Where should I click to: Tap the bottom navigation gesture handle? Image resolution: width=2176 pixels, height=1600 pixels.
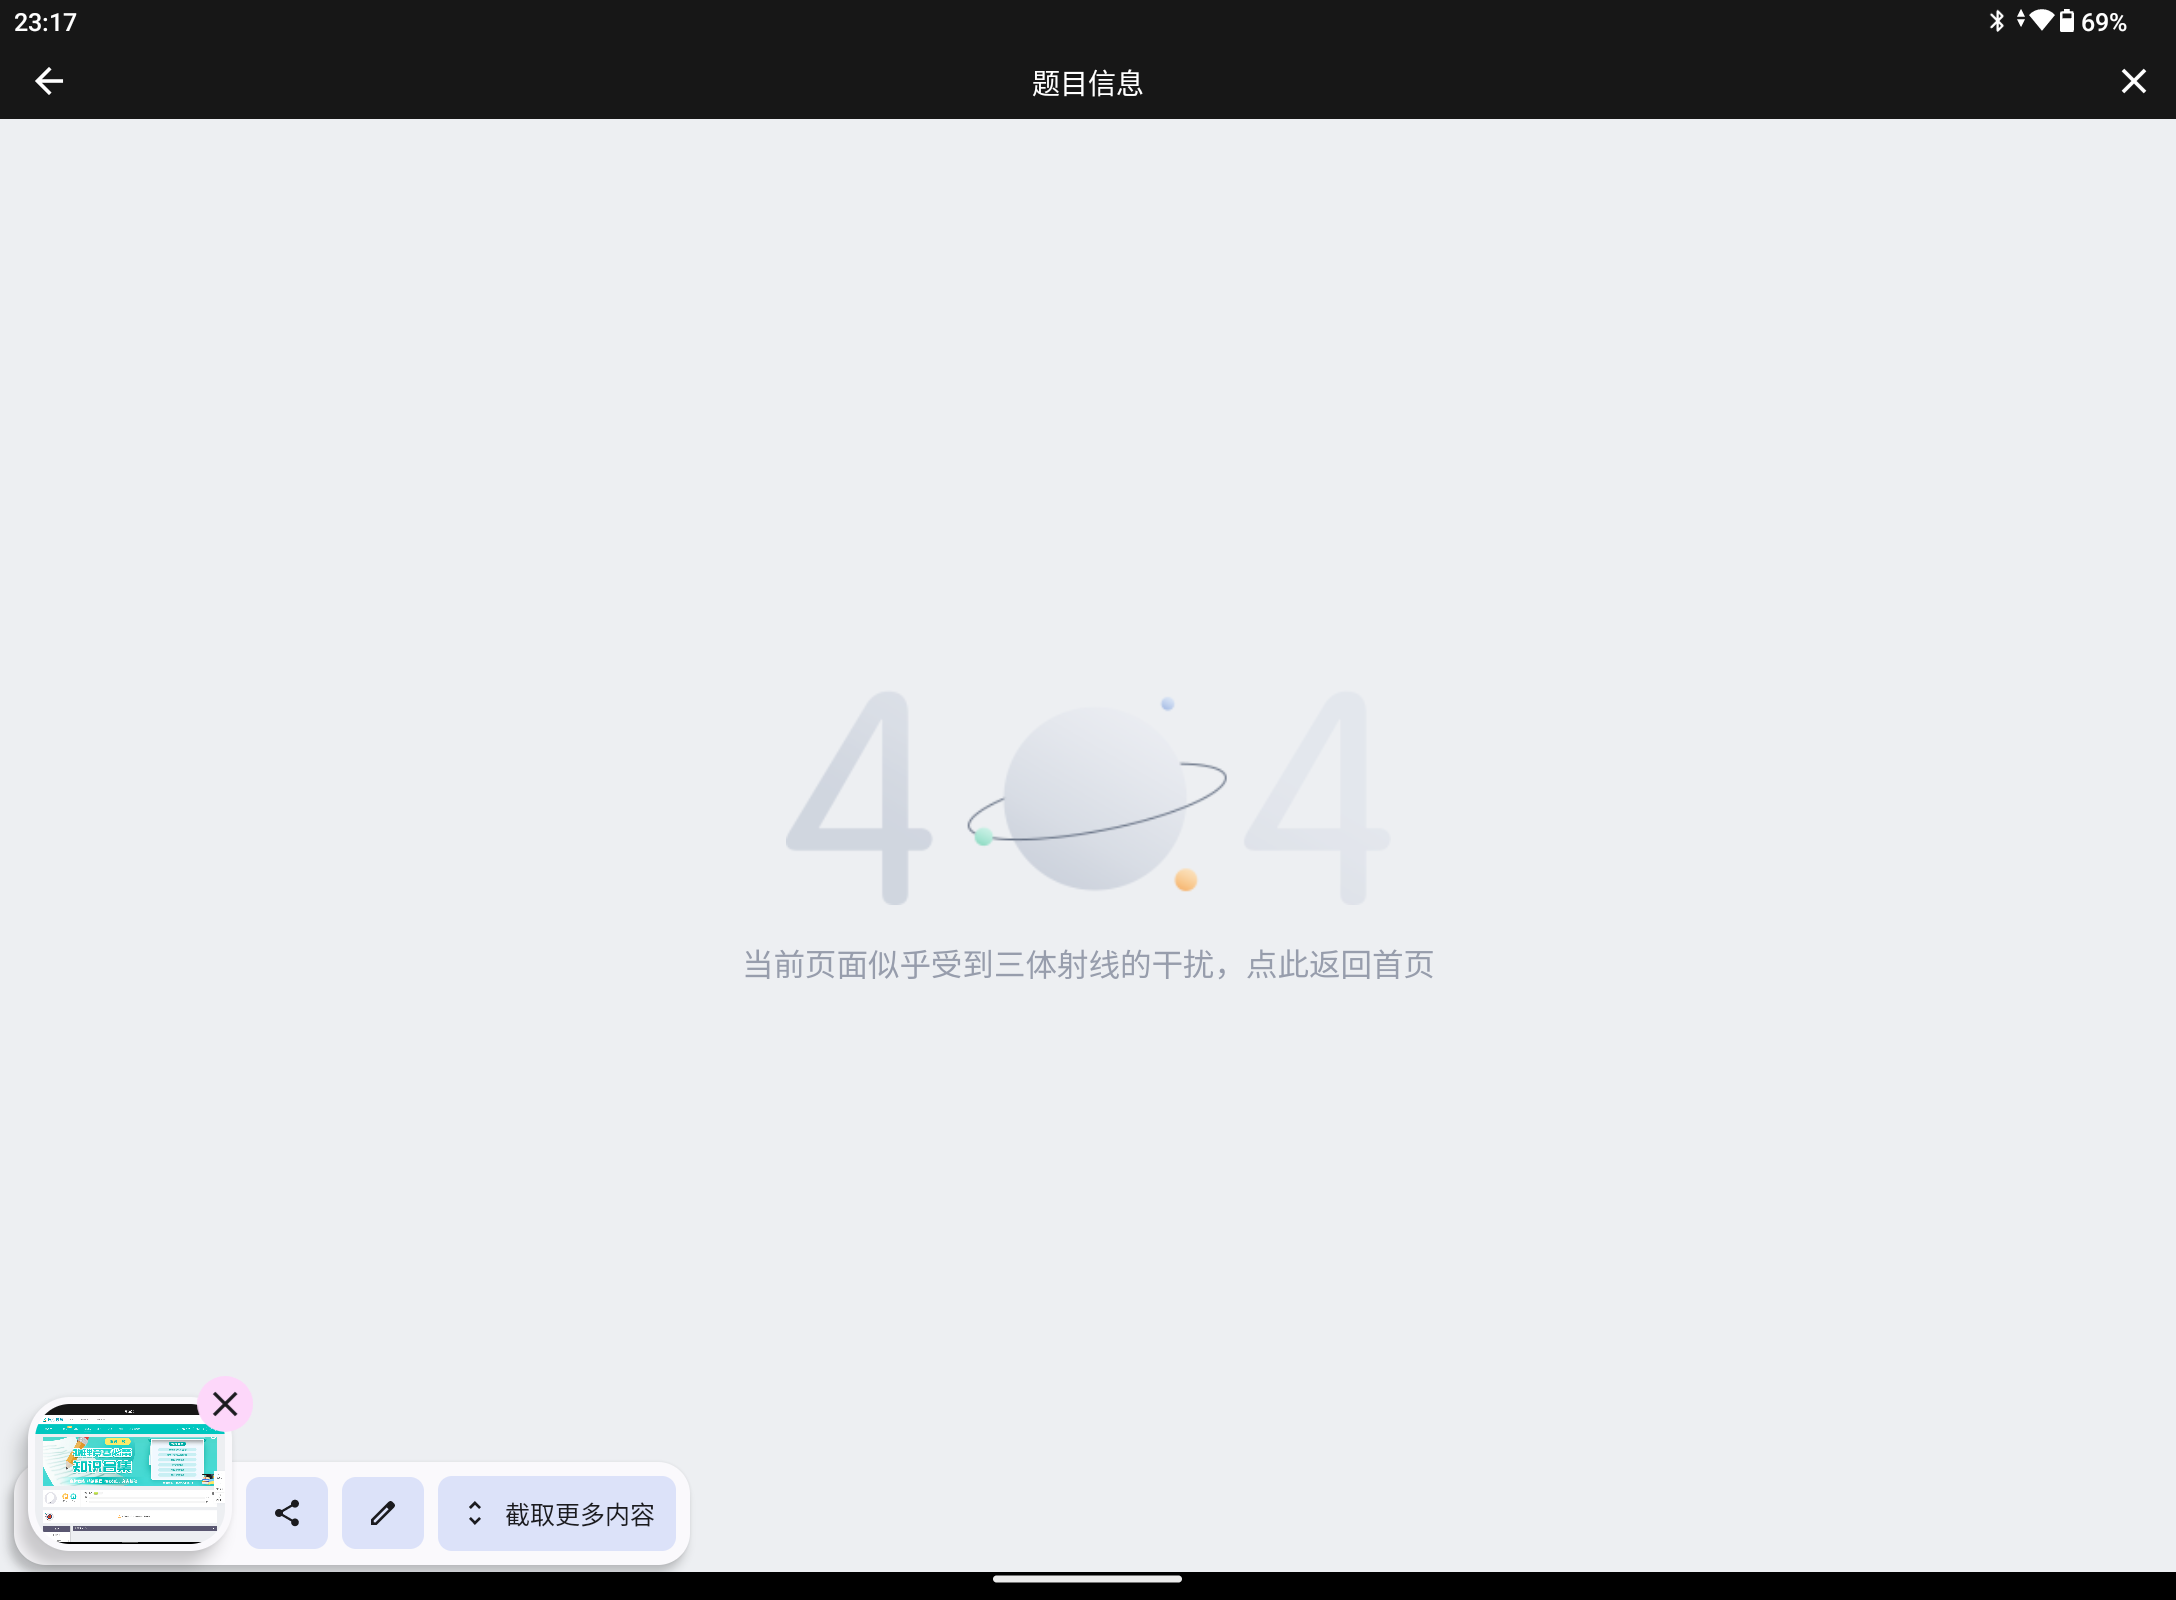point(1087,1579)
